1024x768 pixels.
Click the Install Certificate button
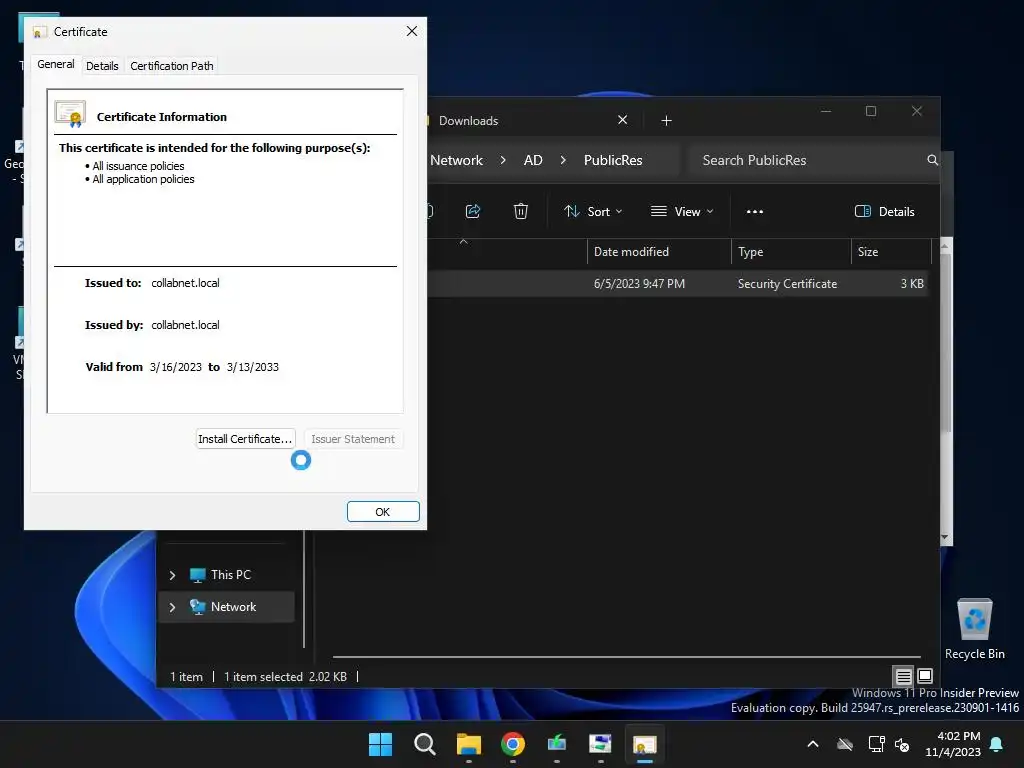click(246, 439)
